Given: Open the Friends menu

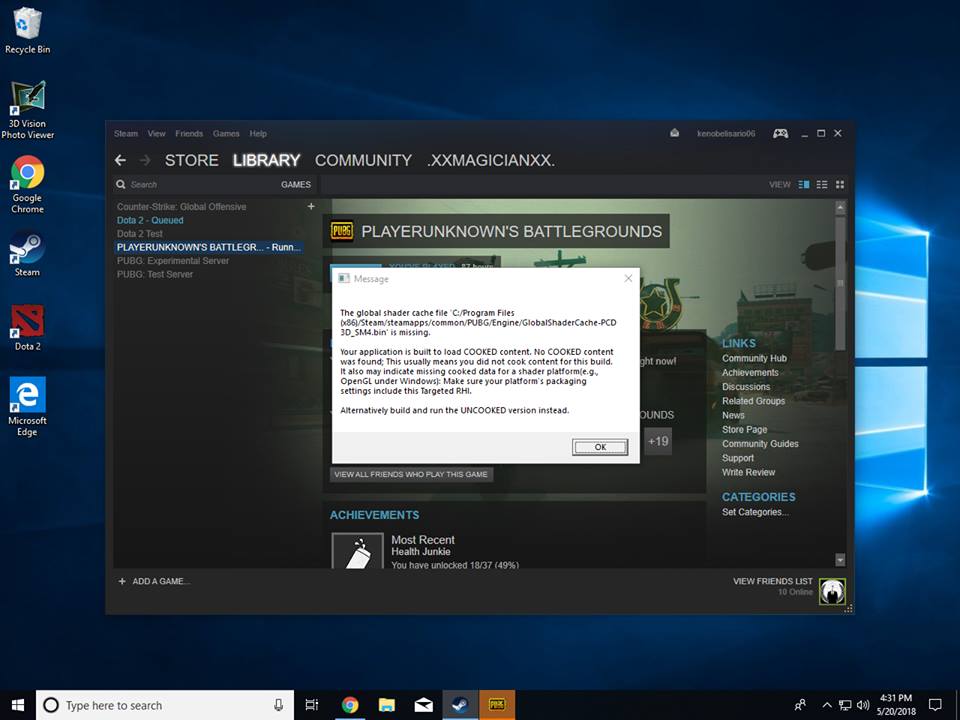Looking at the screenshot, I should pos(189,133).
